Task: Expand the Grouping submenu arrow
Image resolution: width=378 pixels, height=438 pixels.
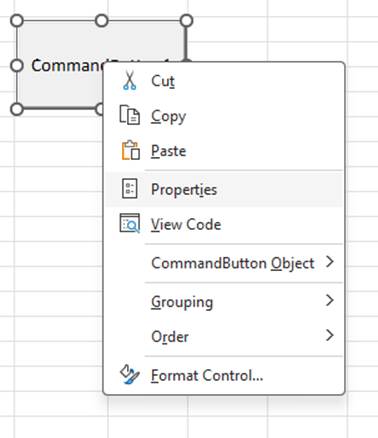Action: 329,300
